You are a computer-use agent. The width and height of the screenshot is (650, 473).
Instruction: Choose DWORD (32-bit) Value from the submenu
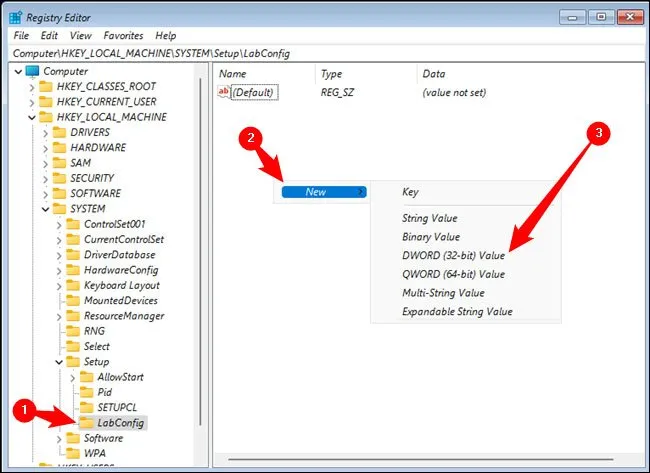[x=453, y=255]
